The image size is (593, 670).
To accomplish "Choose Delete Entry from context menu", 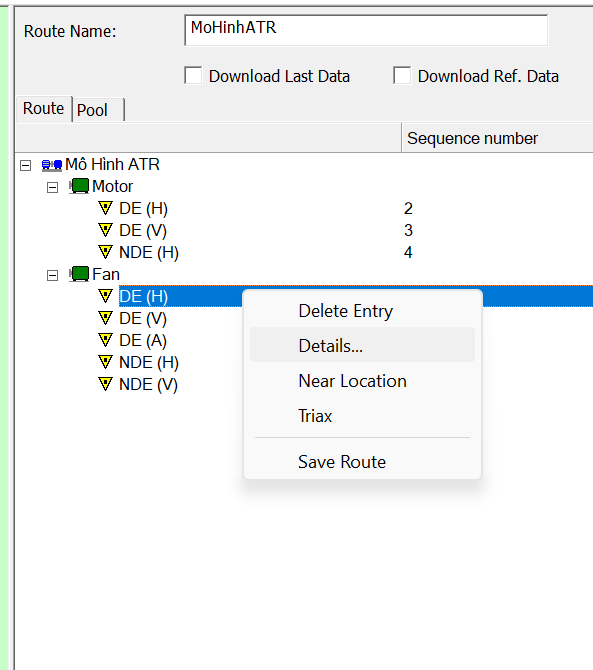I will click(362, 311).
